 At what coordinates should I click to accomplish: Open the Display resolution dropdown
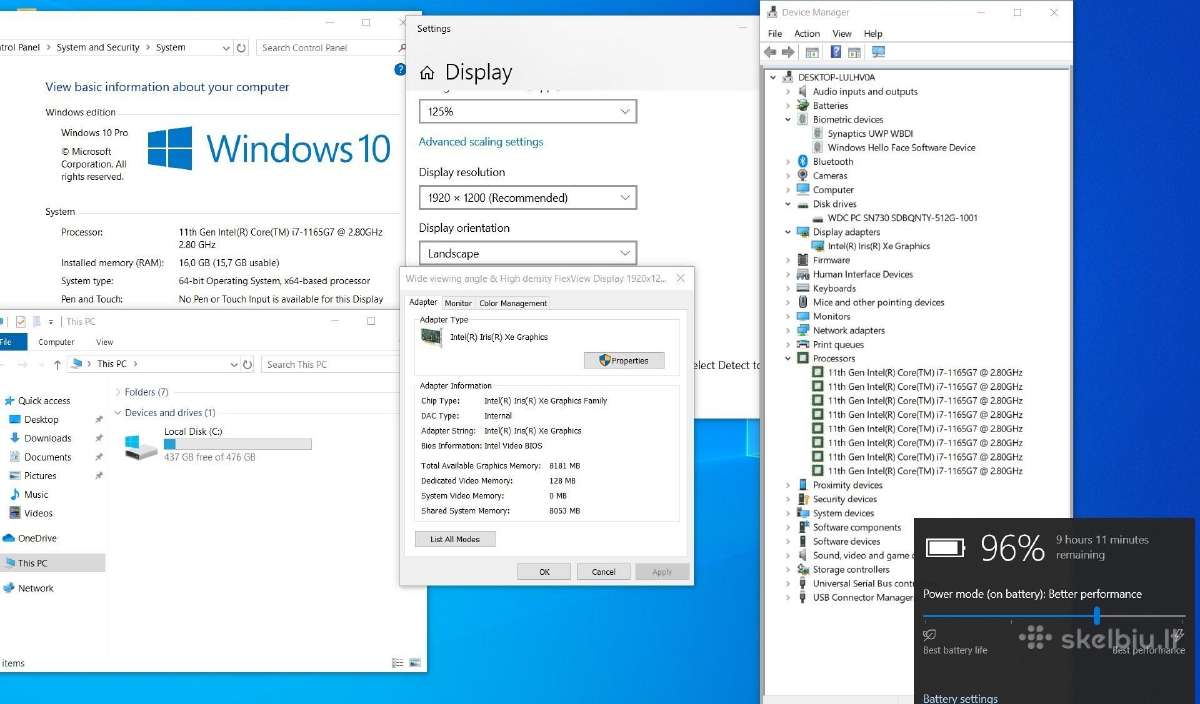527,198
